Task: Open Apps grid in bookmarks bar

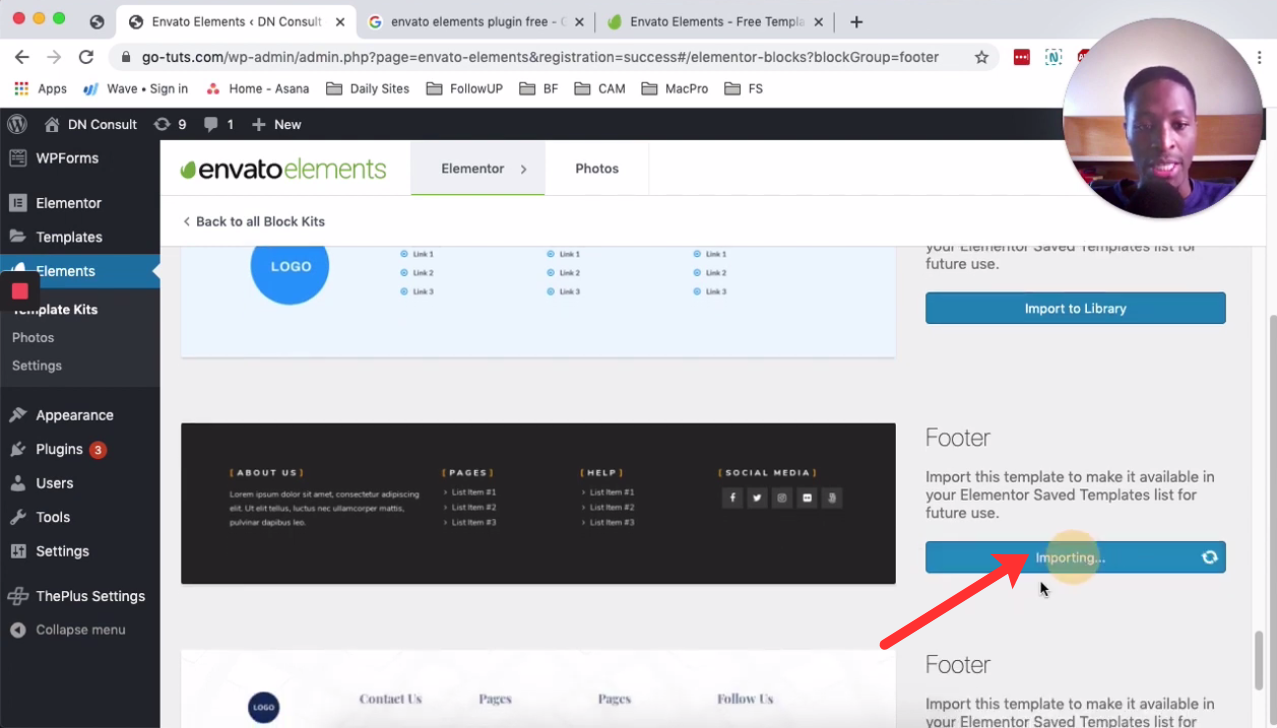Action: click(41, 88)
